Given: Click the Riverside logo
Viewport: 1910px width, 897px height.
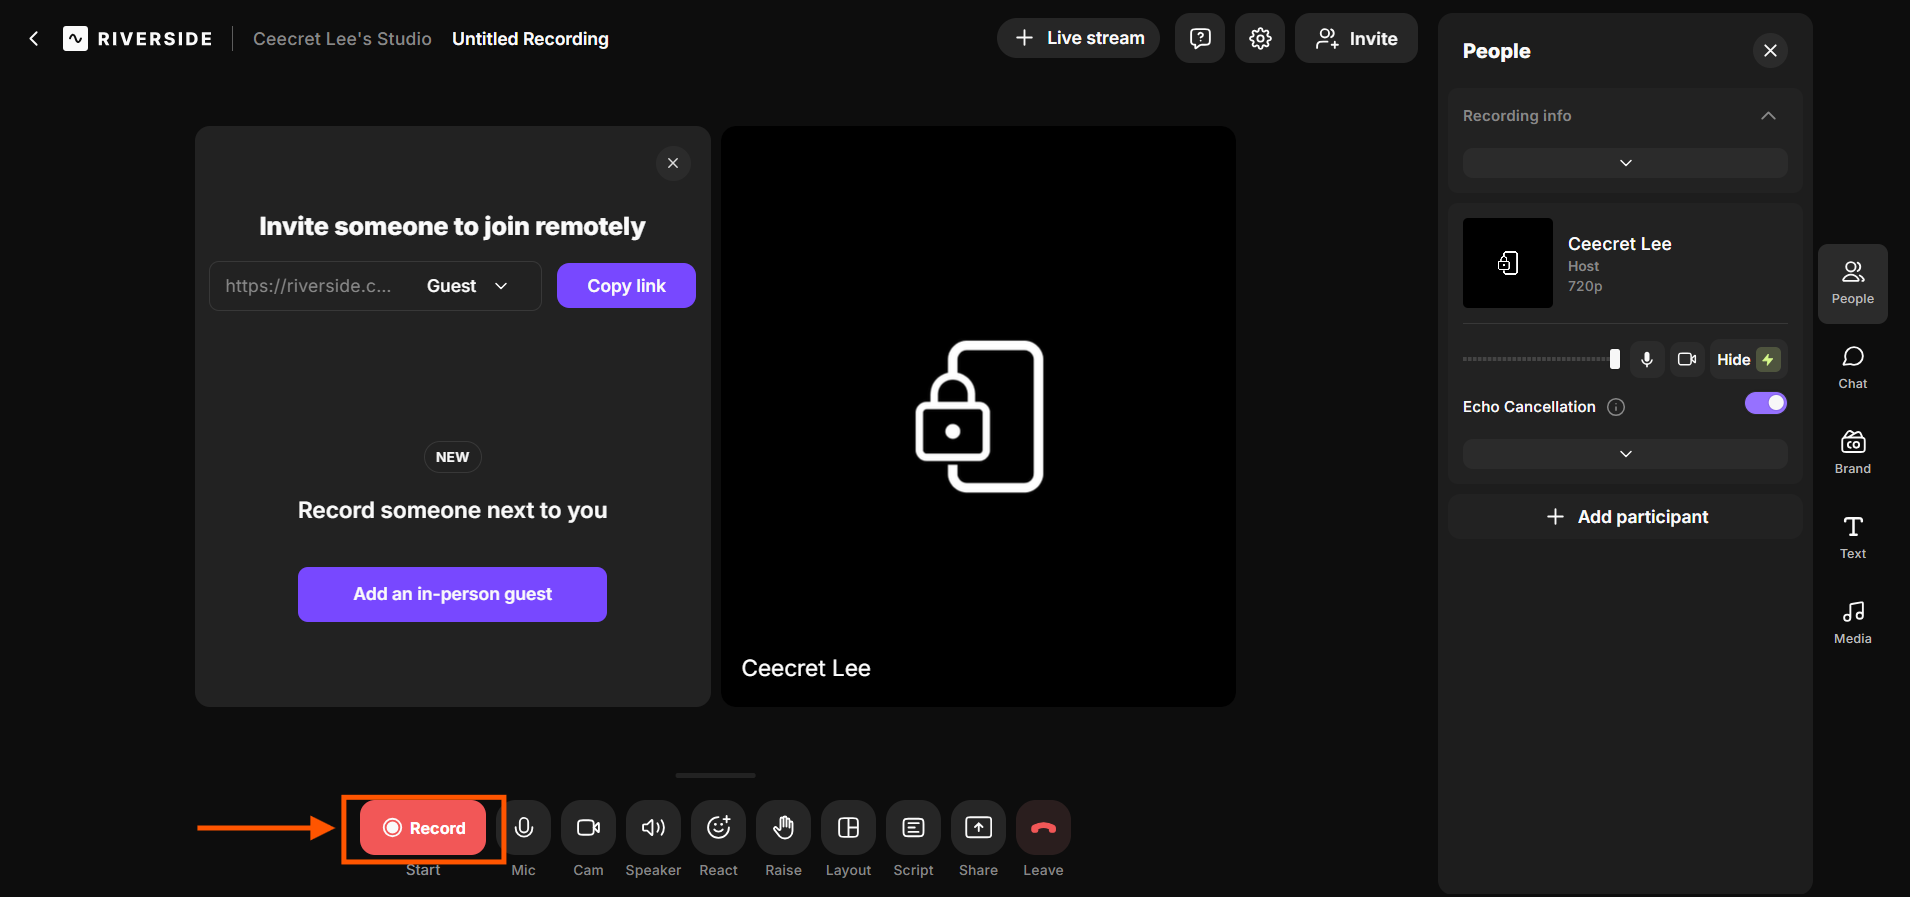Looking at the screenshot, I should tap(138, 38).
